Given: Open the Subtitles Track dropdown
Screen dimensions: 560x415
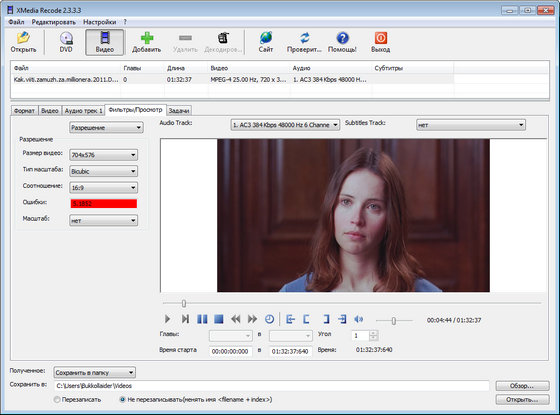Looking at the screenshot, I should (471, 125).
